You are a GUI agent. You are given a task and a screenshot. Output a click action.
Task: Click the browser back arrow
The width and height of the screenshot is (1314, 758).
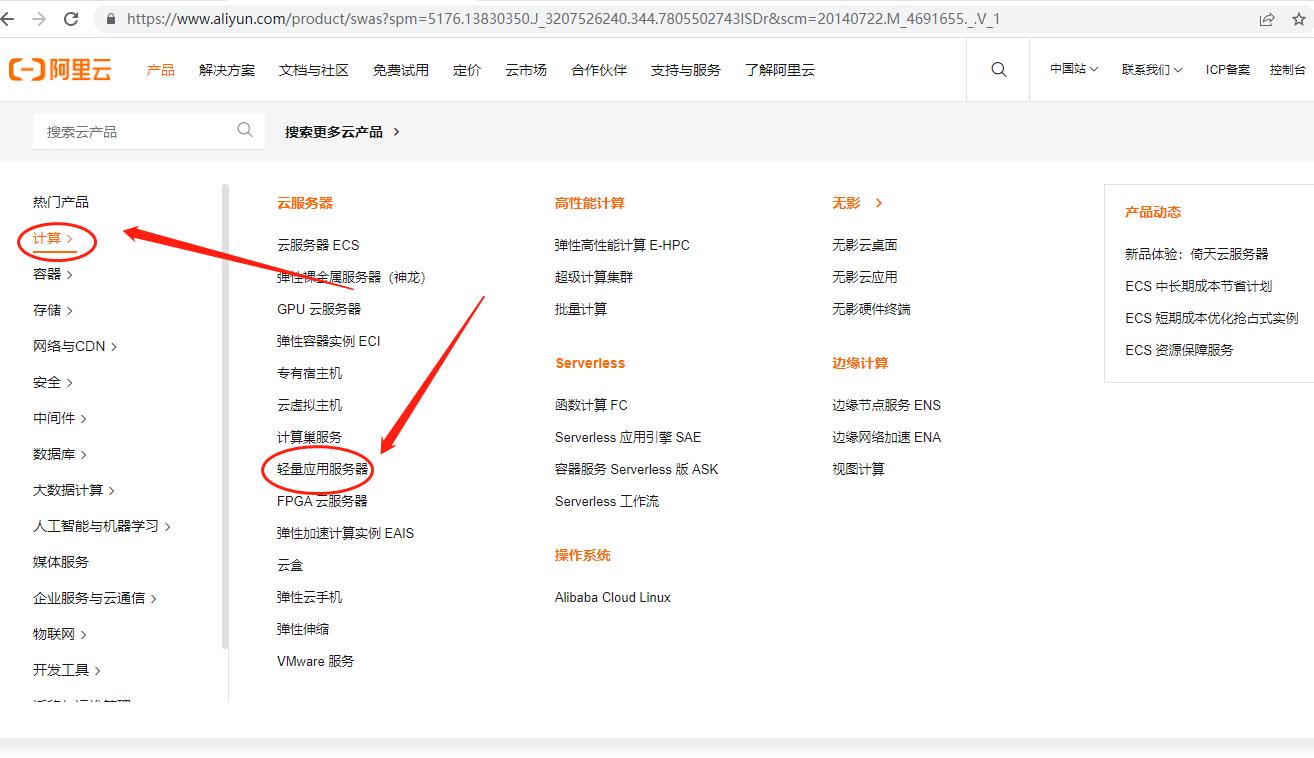[12, 17]
